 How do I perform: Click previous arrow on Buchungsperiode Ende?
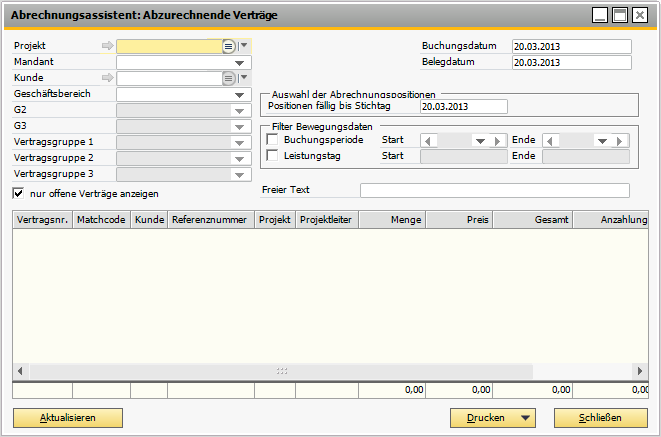549,141
